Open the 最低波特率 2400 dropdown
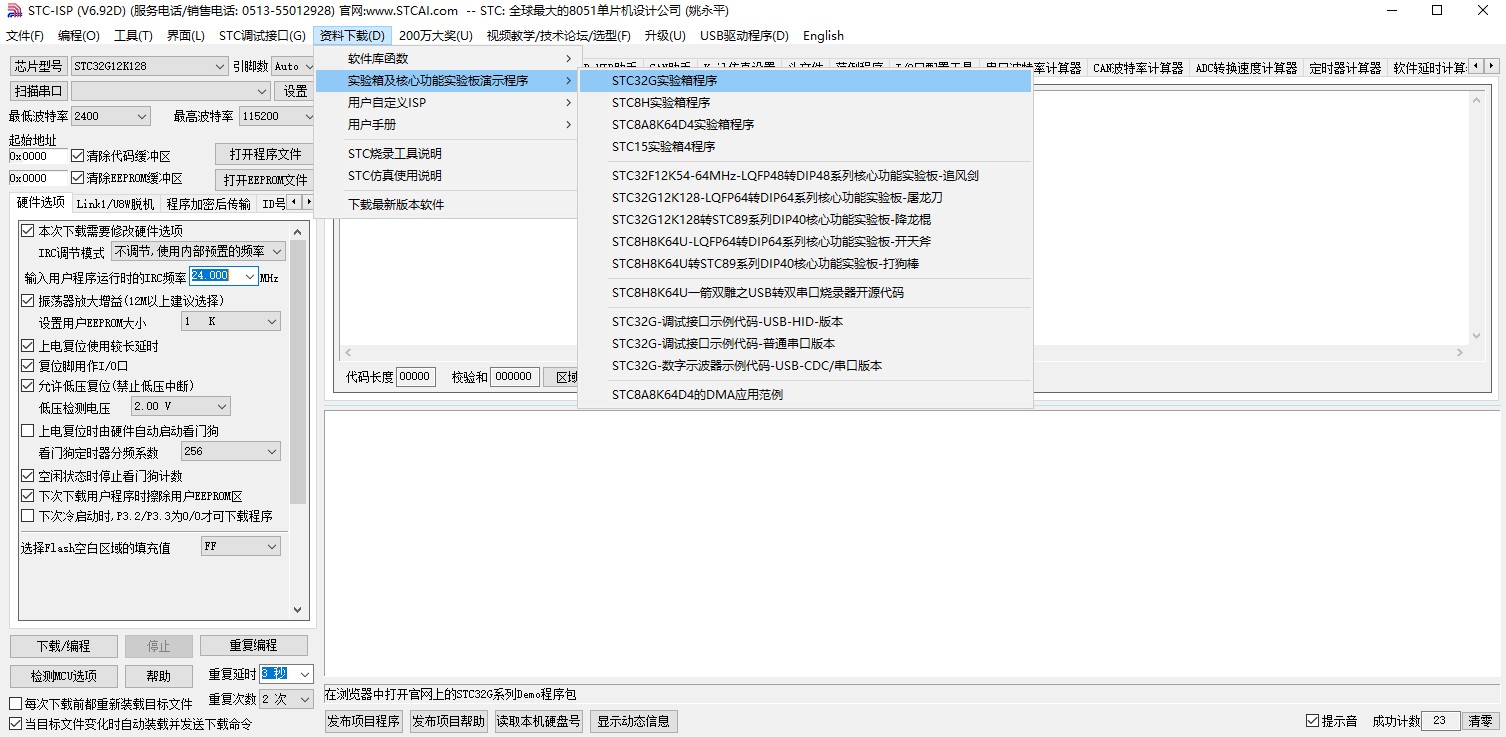 point(110,116)
